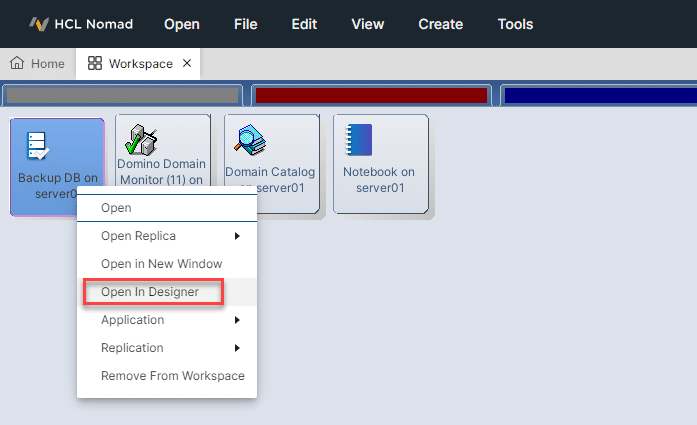The height and width of the screenshot is (425, 697).
Task: Switch to the blue workspace page tab
Action: pos(600,95)
